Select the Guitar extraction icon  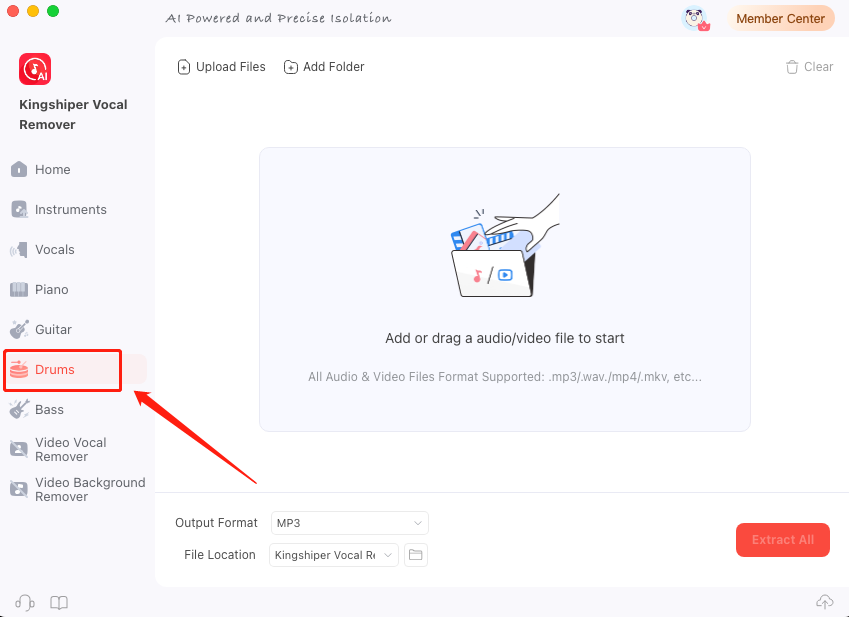(x=19, y=330)
